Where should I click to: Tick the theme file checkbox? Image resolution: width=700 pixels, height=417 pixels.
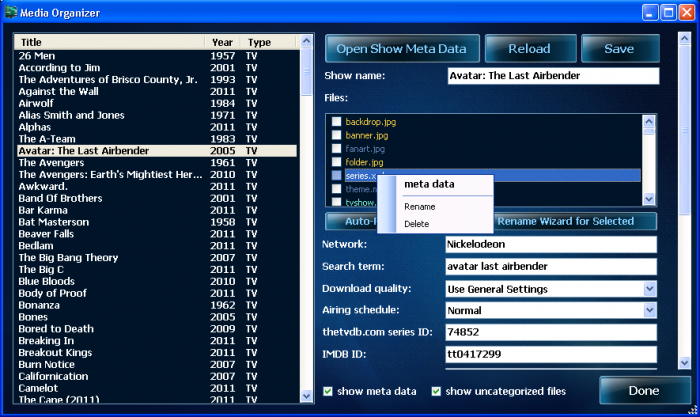pyautogui.click(x=337, y=189)
